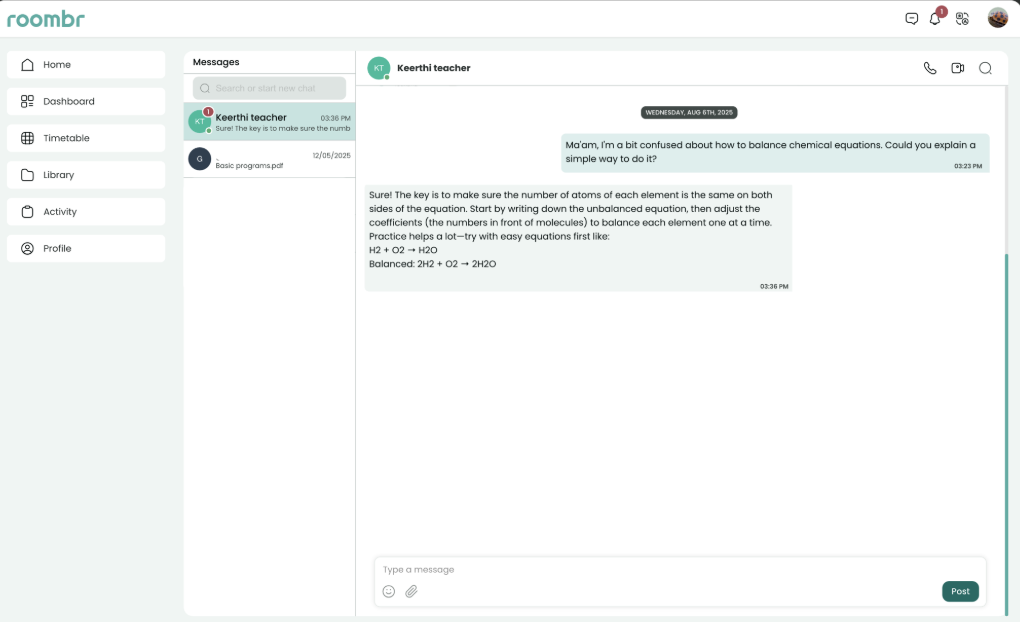Open the Basic programs.pdf chat
Viewport: 1020px width, 622px height.
[x=268, y=158]
